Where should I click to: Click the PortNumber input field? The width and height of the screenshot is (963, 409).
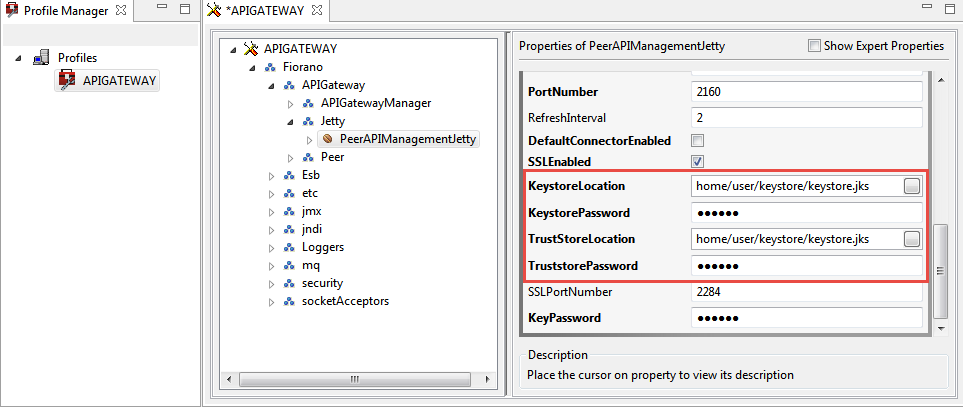807,92
